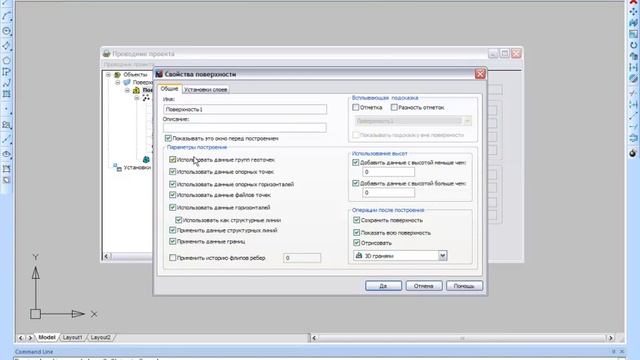Click the 'Отмена' button

(424, 286)
